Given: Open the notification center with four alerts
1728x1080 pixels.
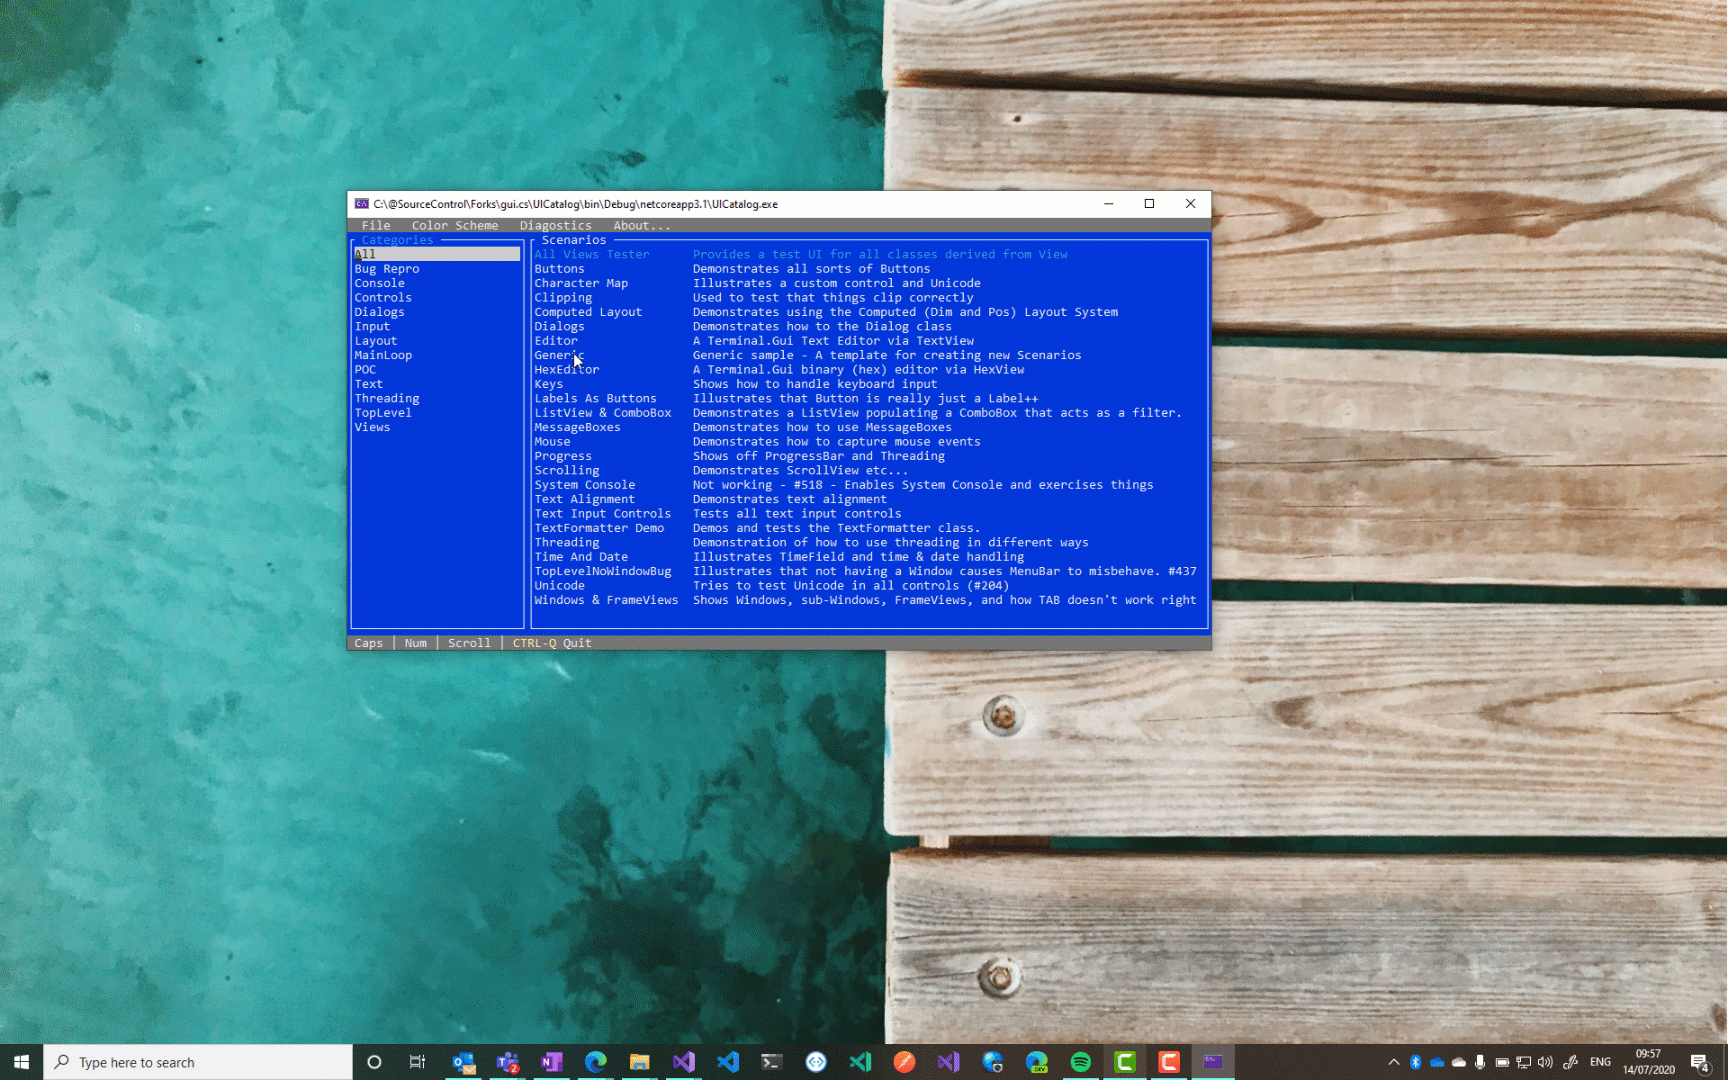Looking at the screenshot, I should (1699, 1062).
